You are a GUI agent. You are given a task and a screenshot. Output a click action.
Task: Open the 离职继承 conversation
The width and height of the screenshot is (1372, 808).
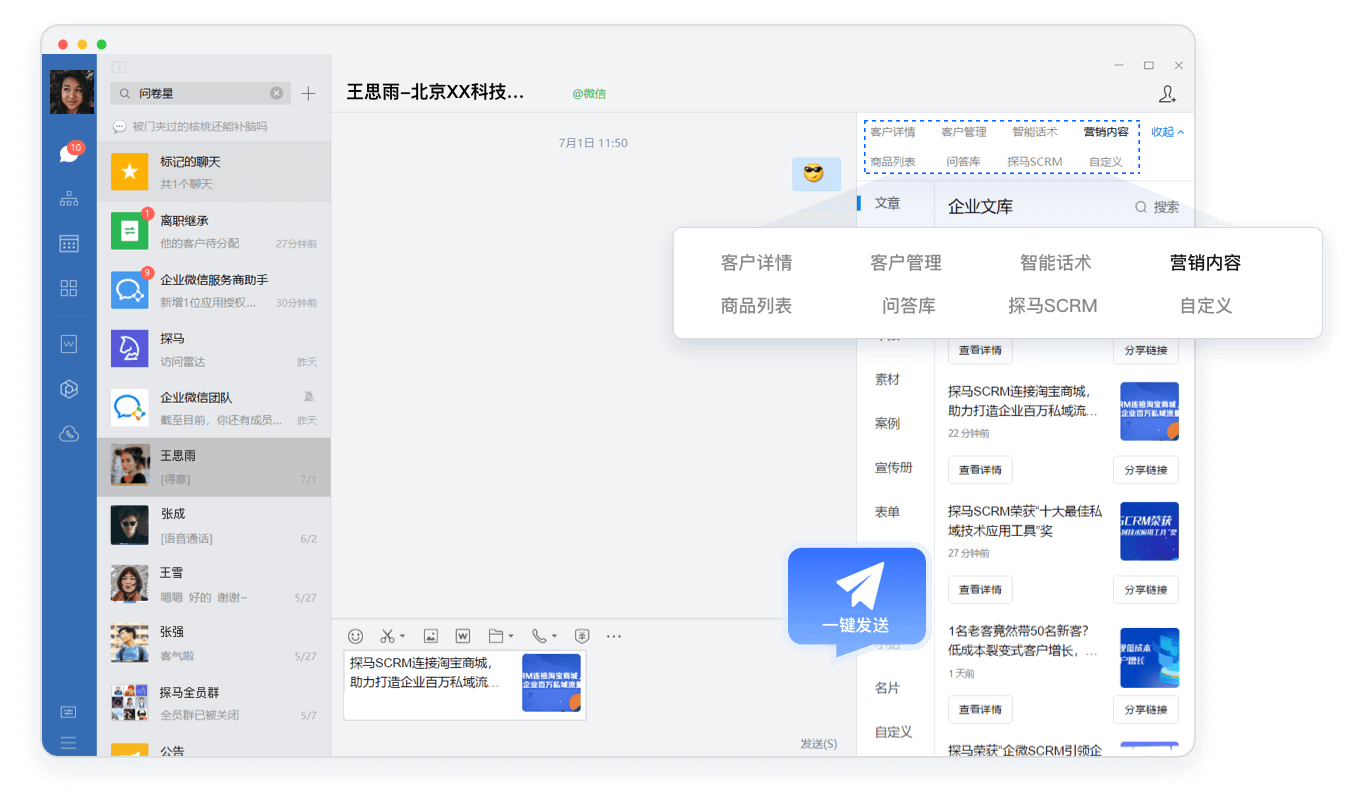214,231
